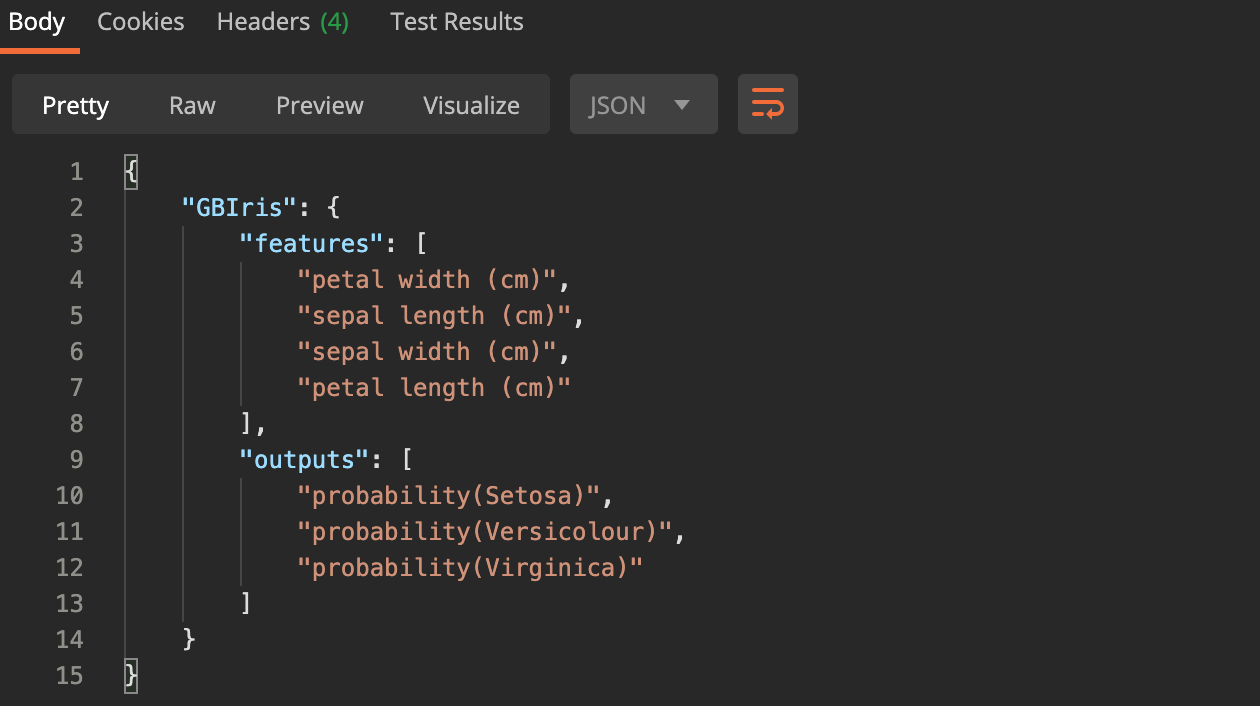
Task: Open the Headers (4) tab
Action: (x=283, y=22)
